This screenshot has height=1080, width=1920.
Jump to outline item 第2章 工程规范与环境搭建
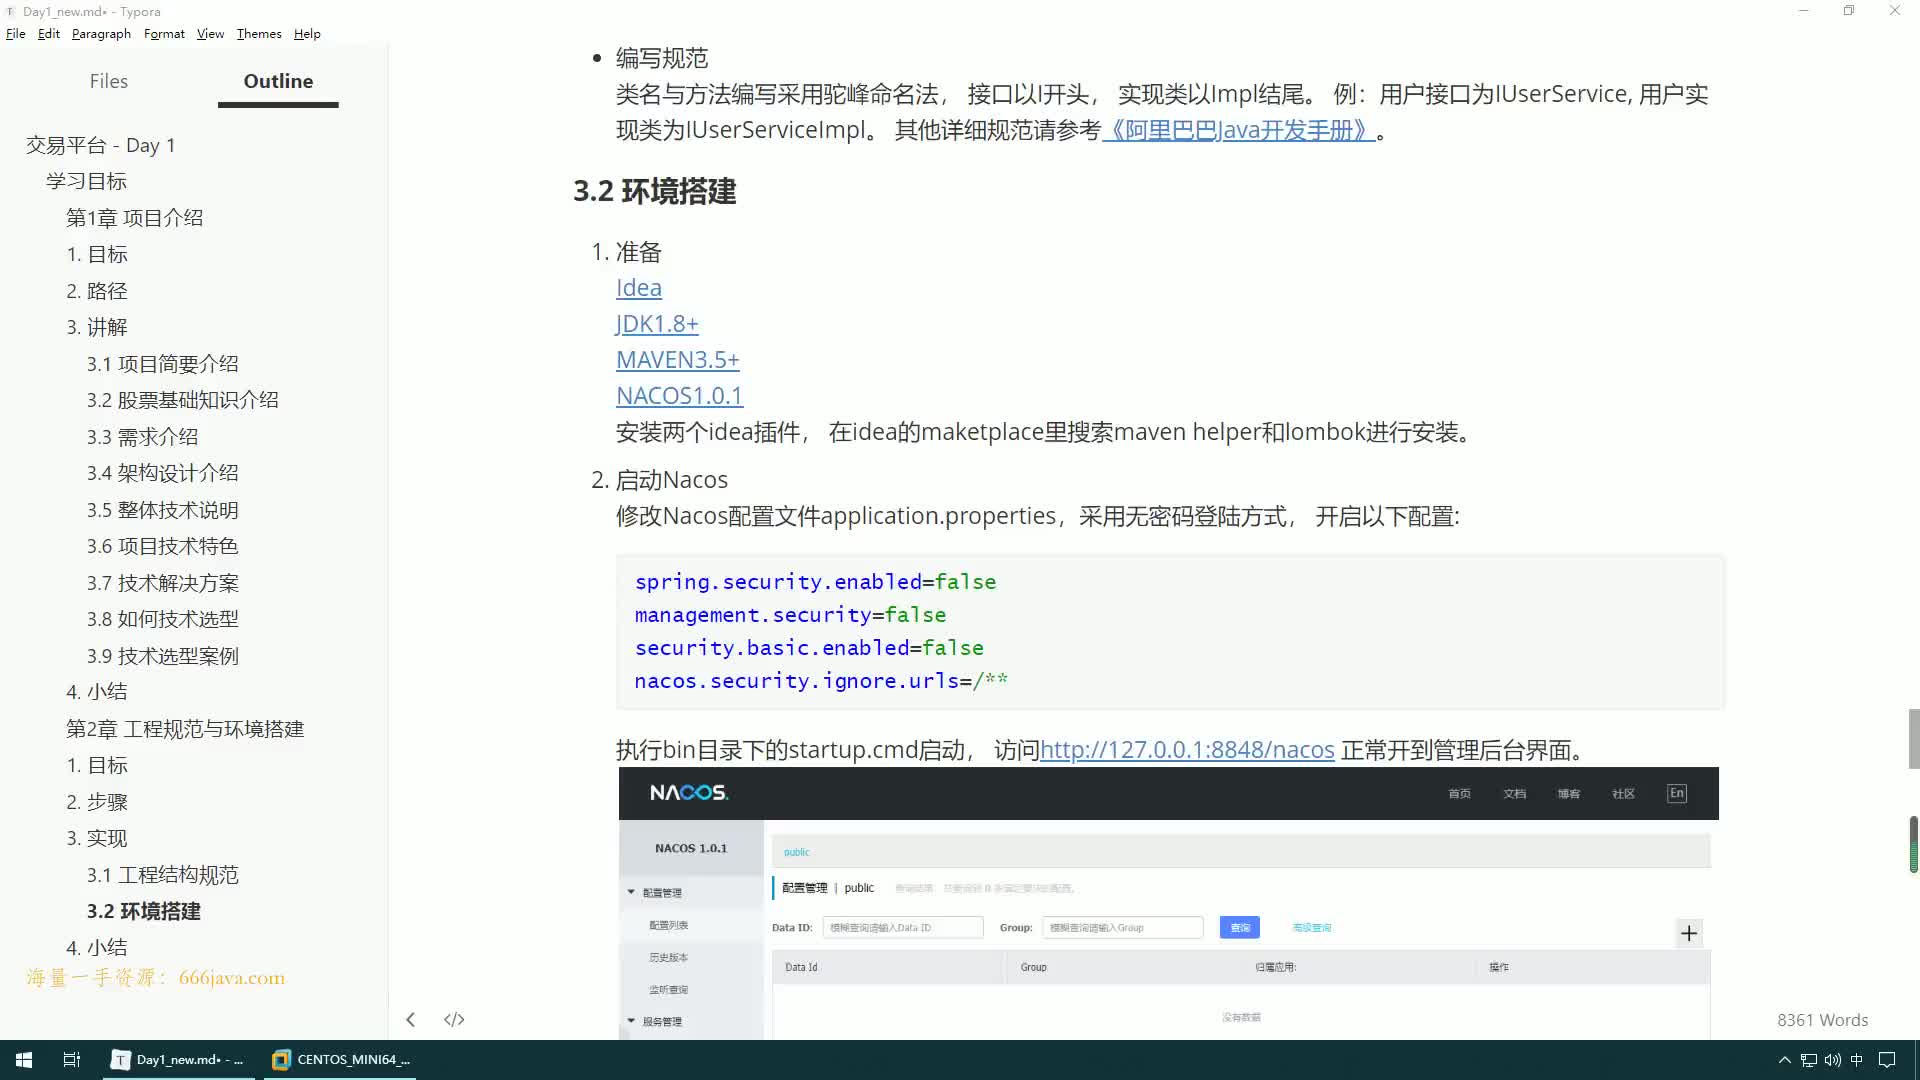(x=185, y=729)
